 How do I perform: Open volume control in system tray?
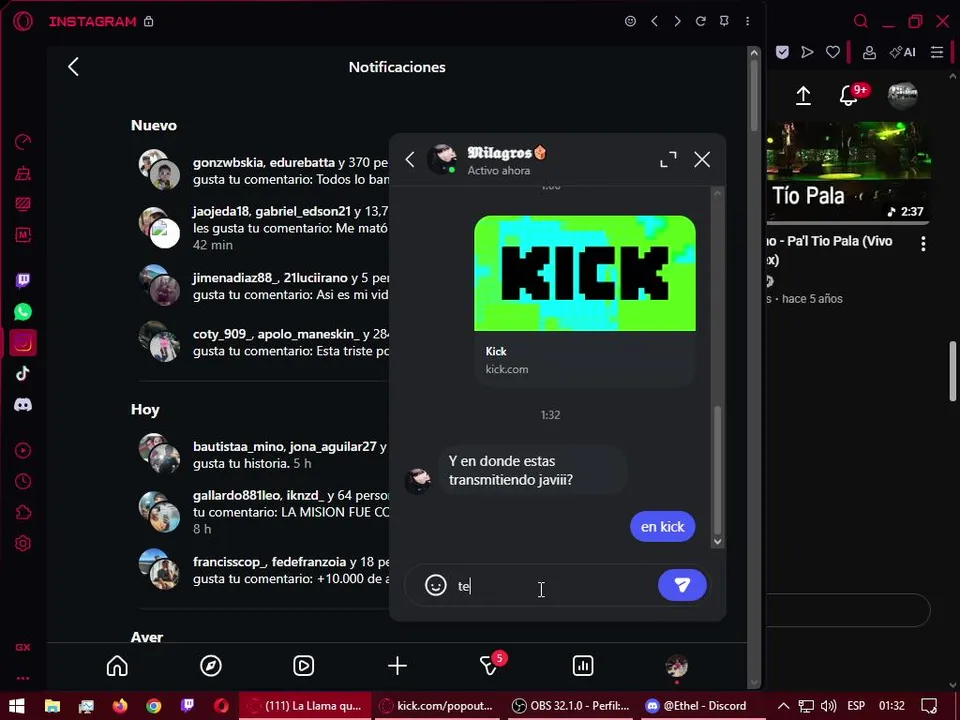[x=828, y=706]
